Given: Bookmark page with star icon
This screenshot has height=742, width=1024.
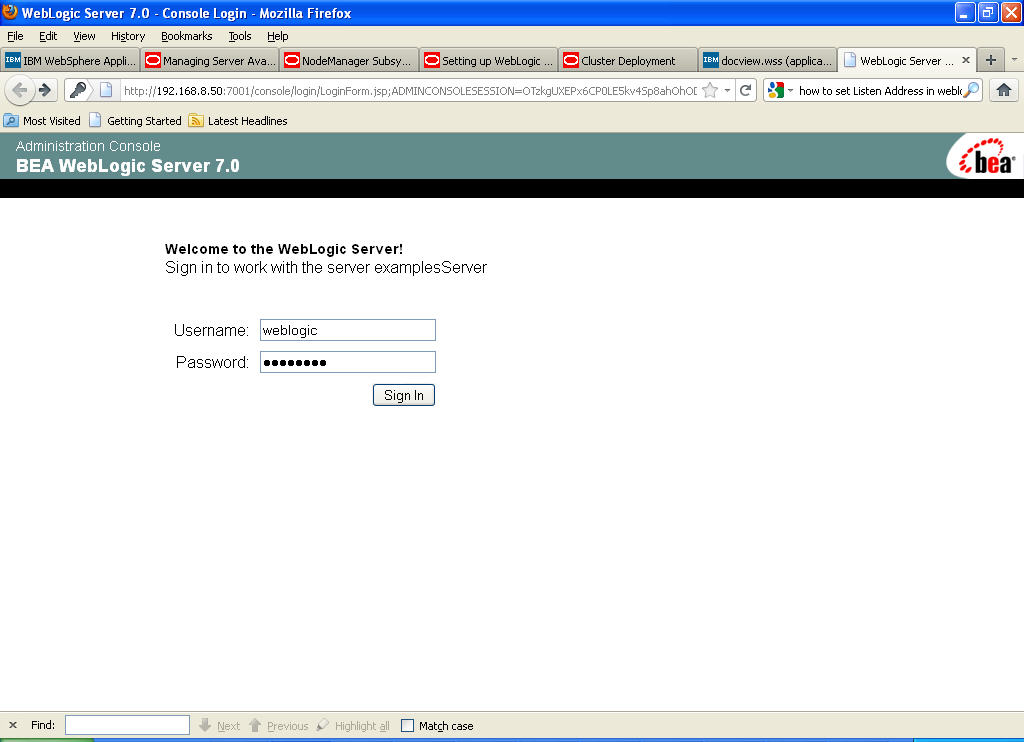Looking at the screenshot, I should 710,91.
